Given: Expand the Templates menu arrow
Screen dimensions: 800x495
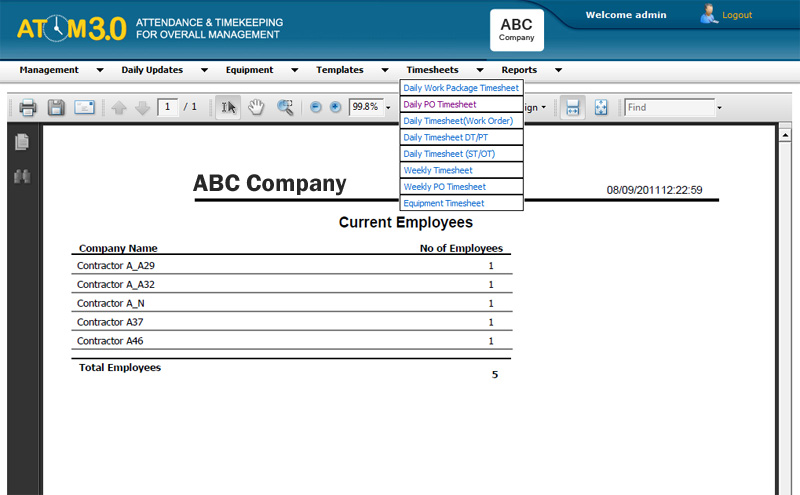Looking at the screenshot, I should 385,70.
